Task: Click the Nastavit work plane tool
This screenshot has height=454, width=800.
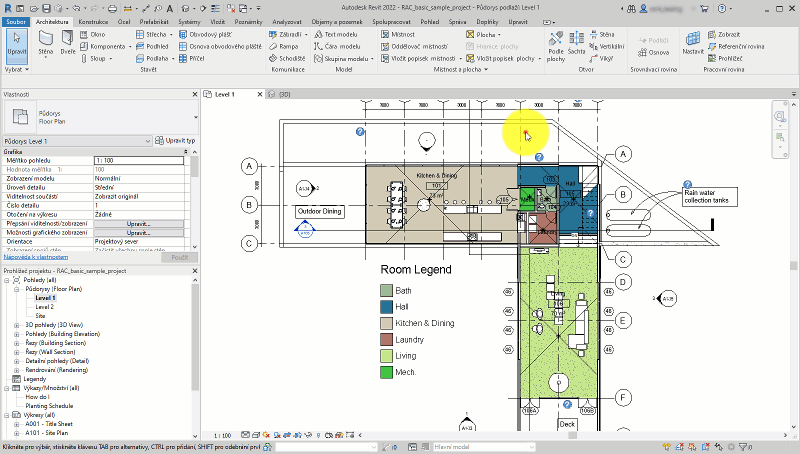Action: (x=693, y=43)
